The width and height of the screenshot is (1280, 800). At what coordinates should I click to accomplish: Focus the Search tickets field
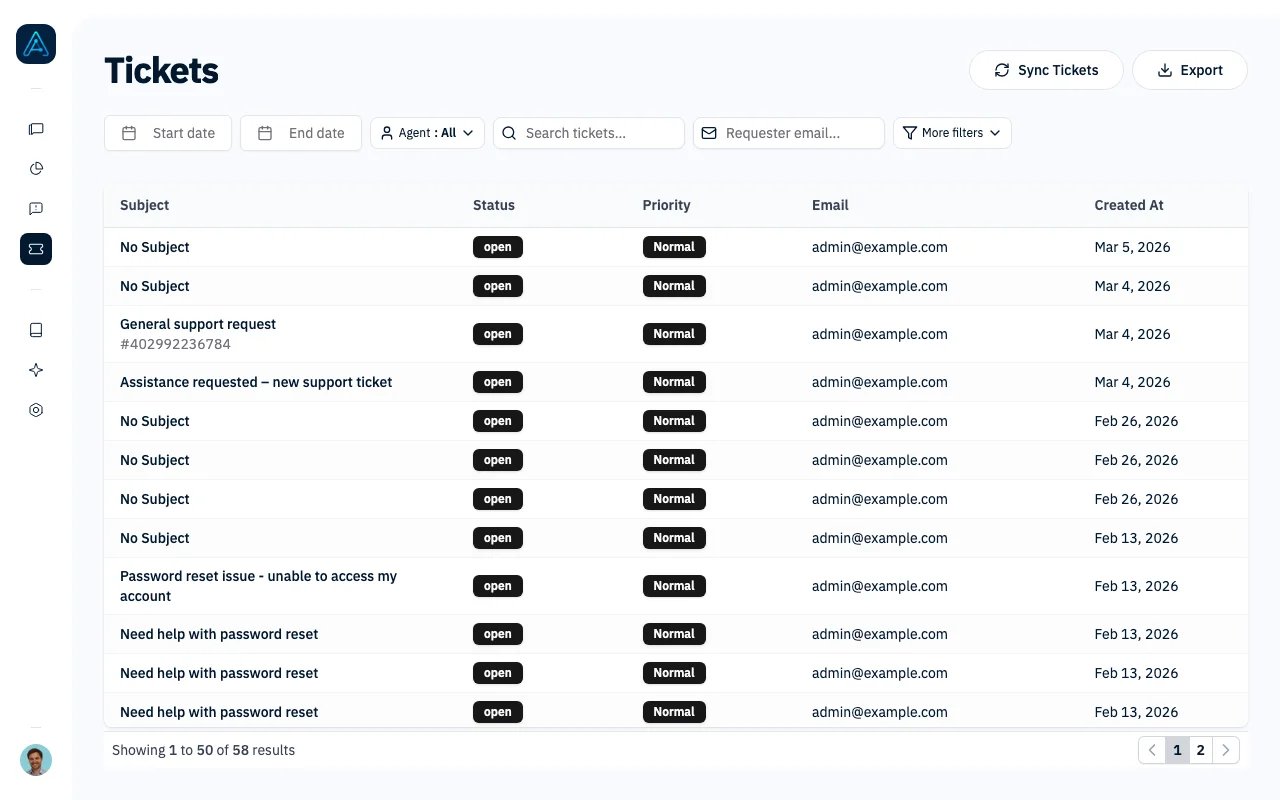click(589, 133)
